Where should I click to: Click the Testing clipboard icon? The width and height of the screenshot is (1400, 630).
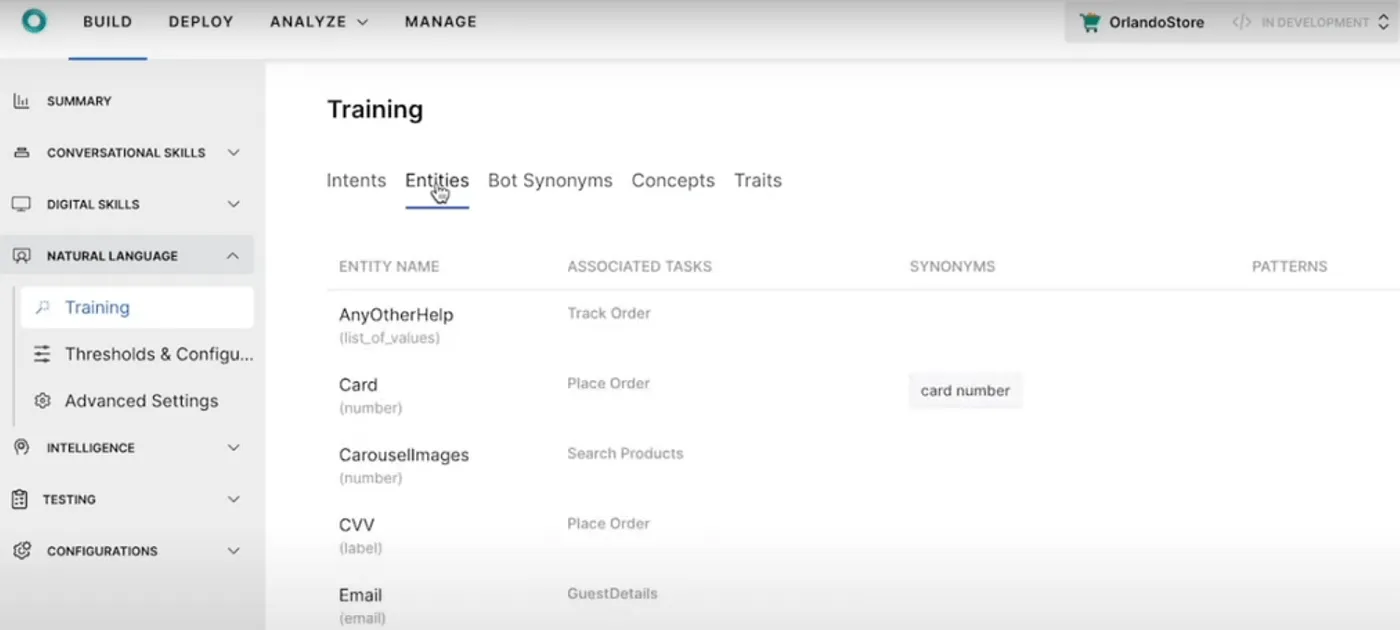point(19,499)
